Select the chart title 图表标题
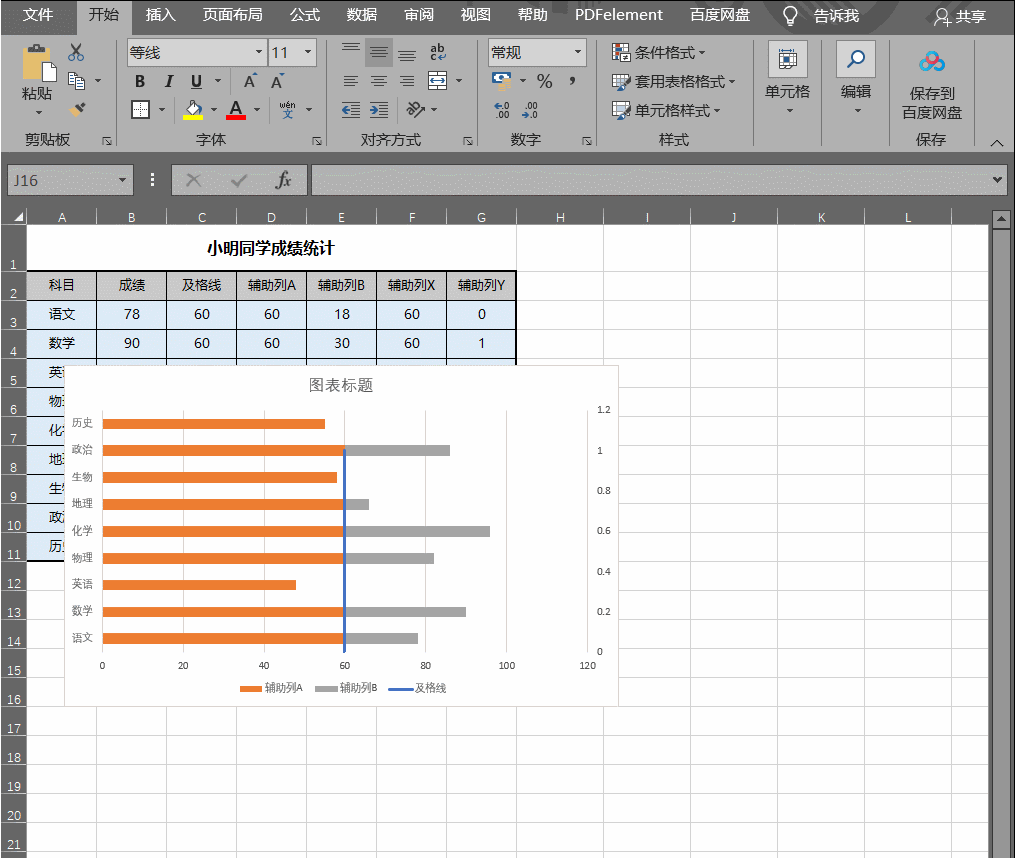This screenshot has width=1015, height=858. pos(341,385)
